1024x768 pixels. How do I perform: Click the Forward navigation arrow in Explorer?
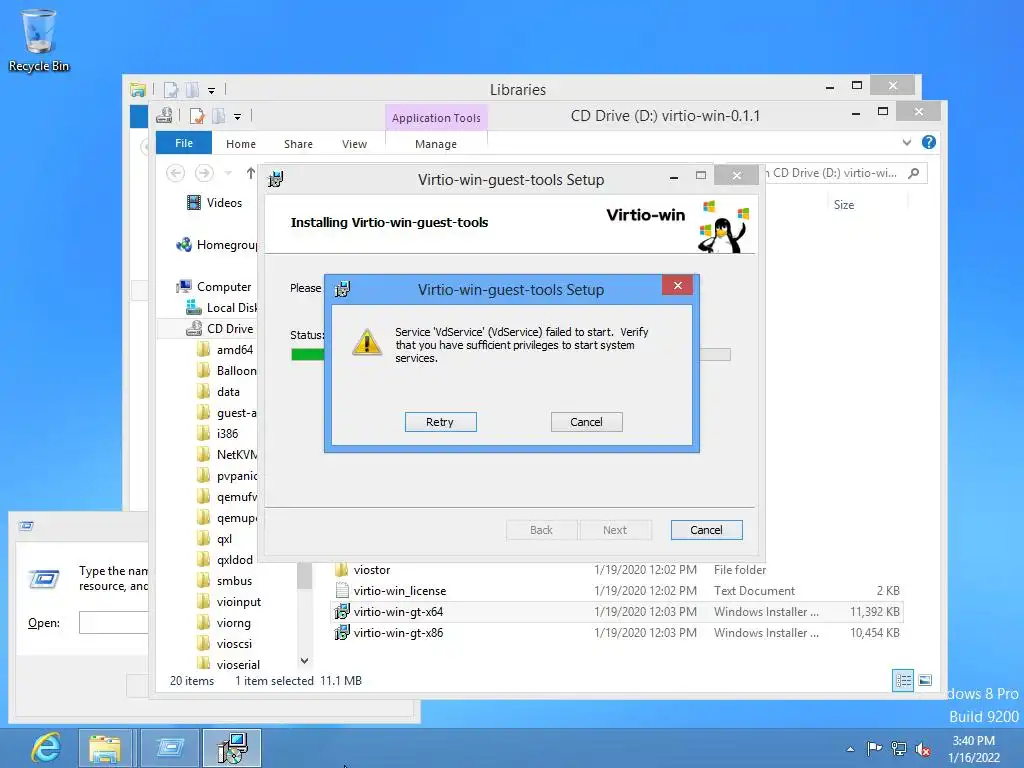point(204,173)
